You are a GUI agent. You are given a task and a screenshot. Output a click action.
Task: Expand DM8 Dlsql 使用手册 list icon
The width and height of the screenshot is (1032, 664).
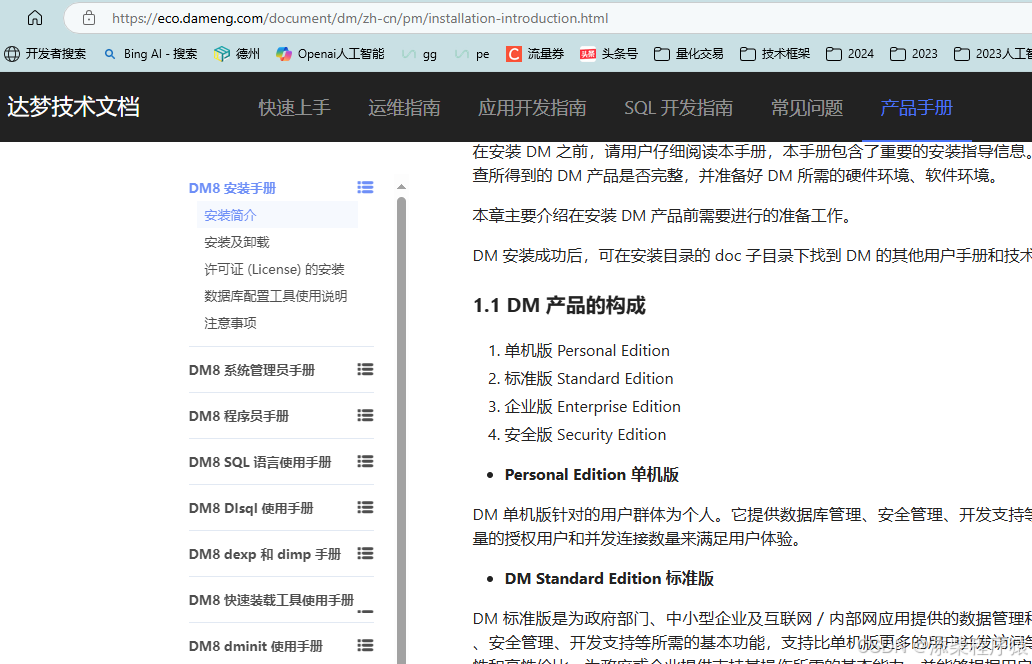pos(365,507)
